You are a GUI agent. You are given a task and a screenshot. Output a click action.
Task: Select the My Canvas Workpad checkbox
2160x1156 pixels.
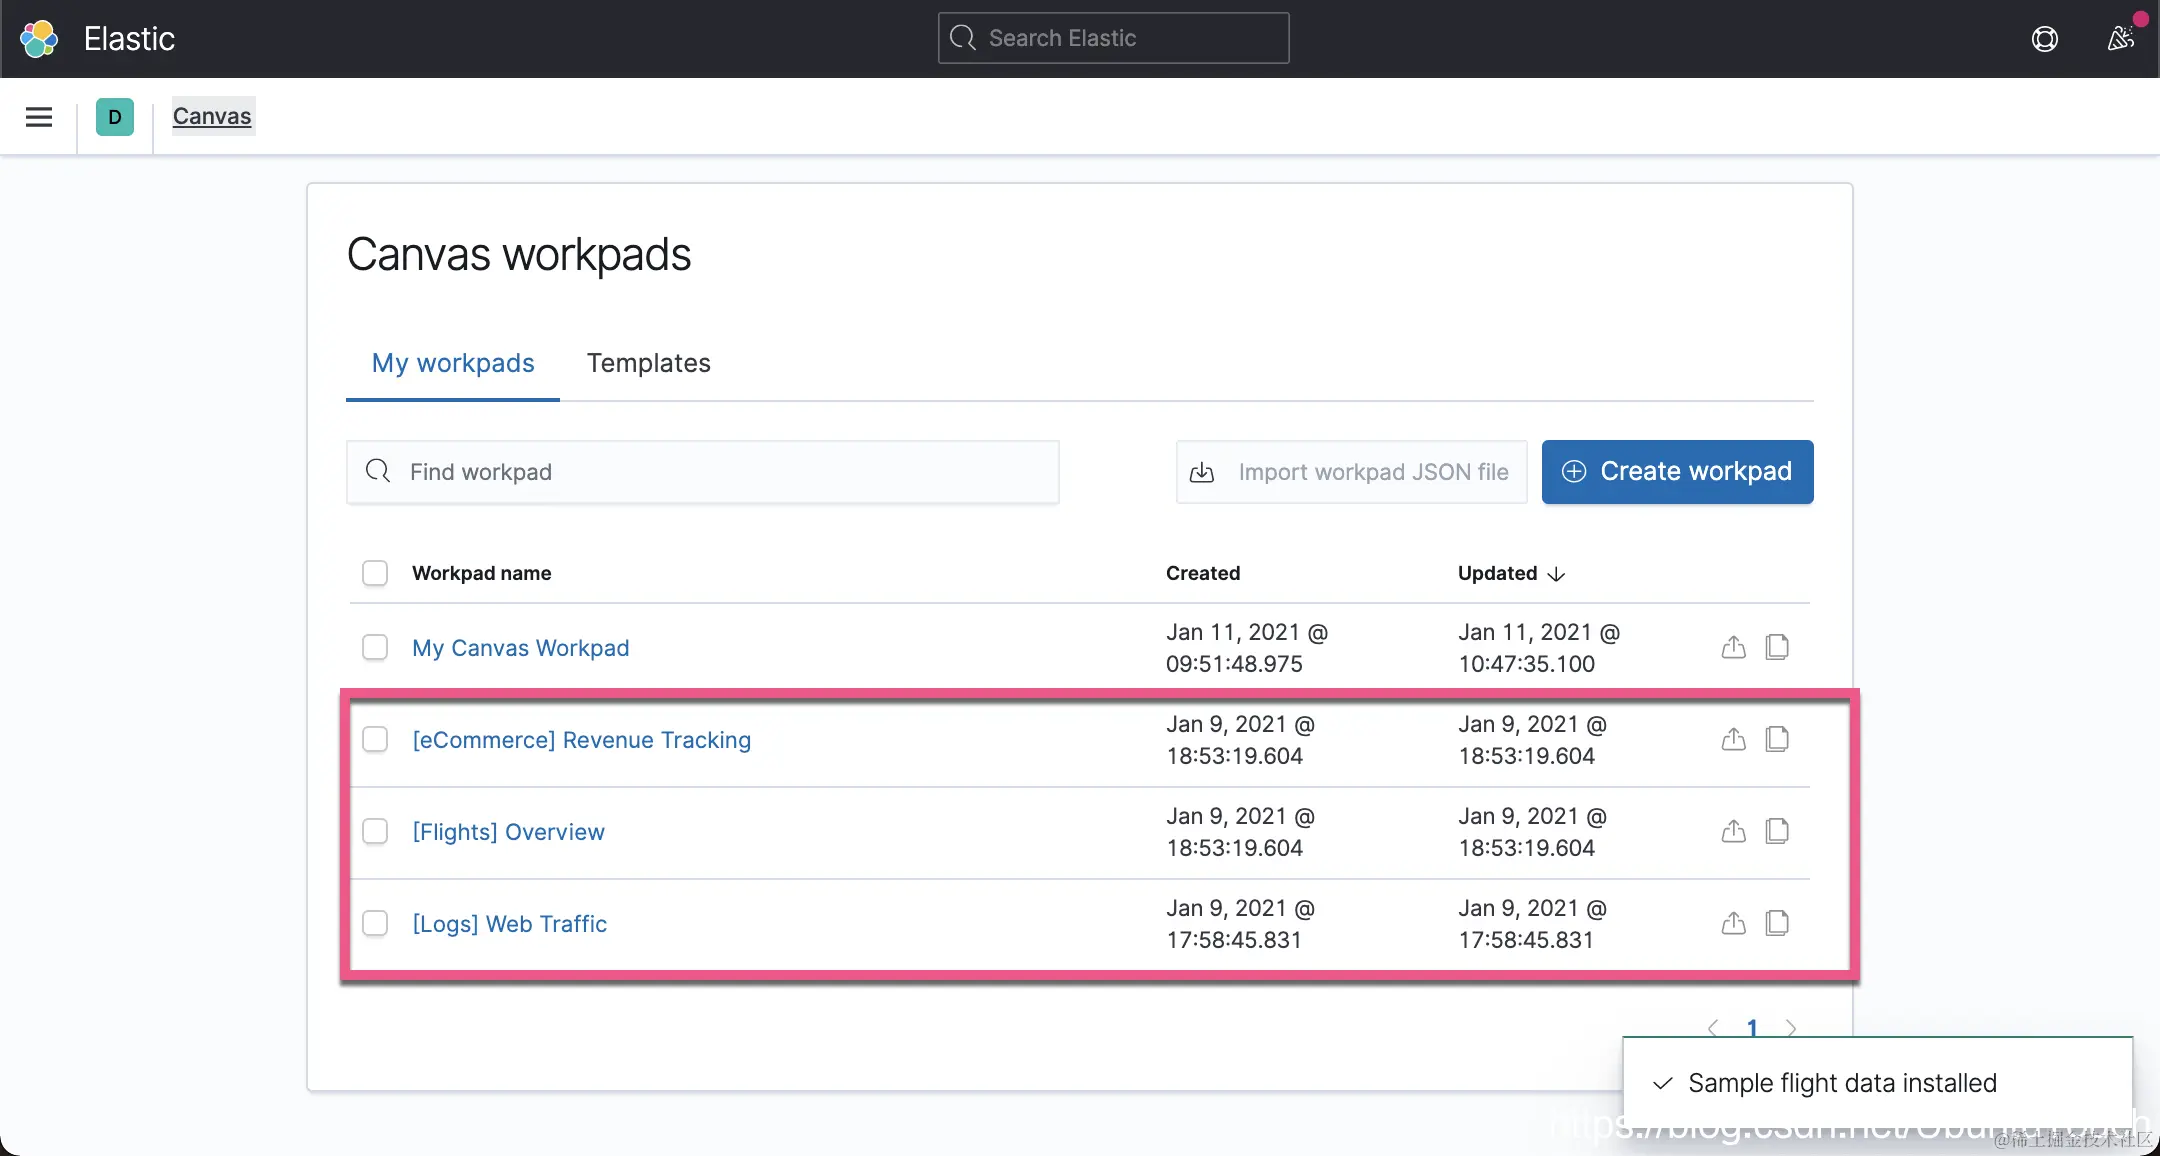click(375, 648)
